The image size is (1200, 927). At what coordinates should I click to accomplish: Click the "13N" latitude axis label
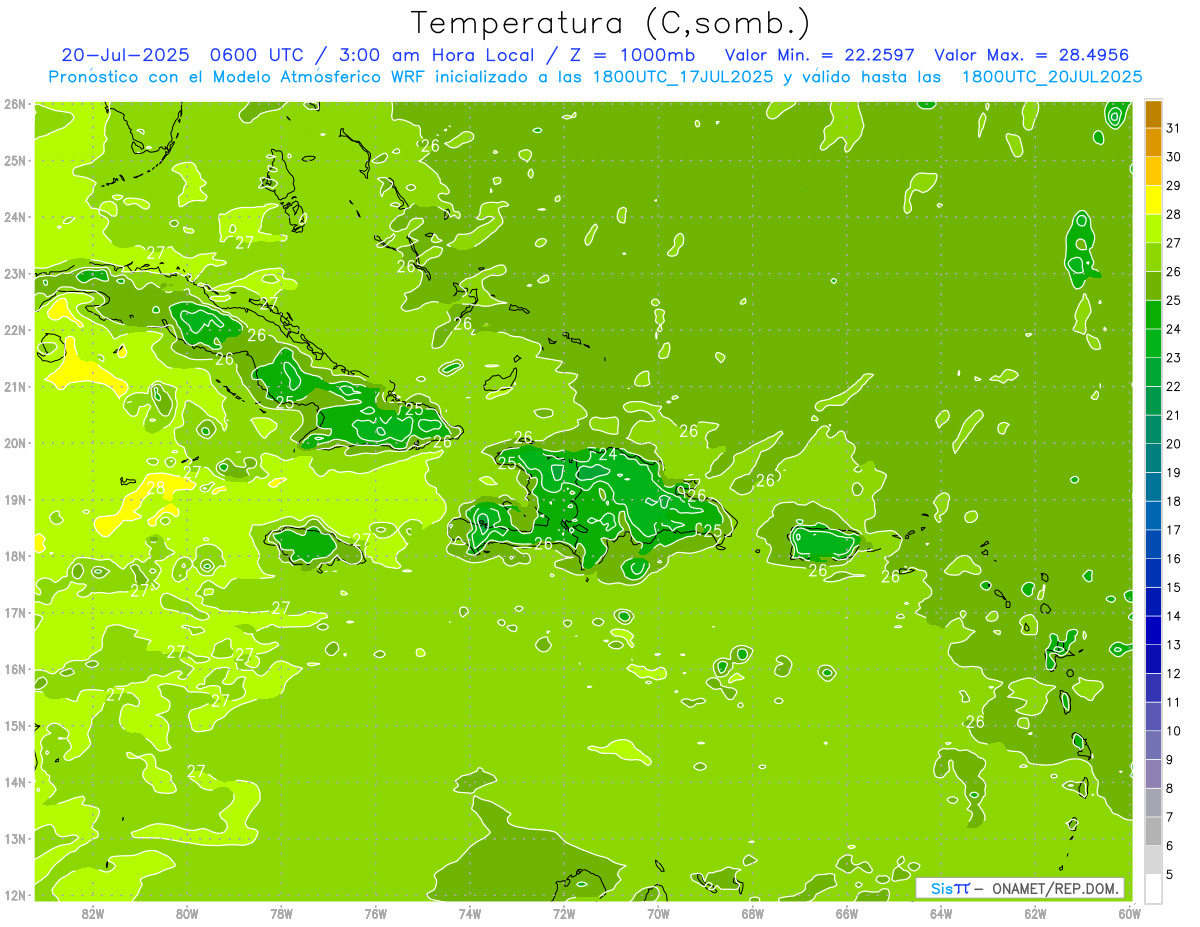pyautogui.click(x=14, y=839)
